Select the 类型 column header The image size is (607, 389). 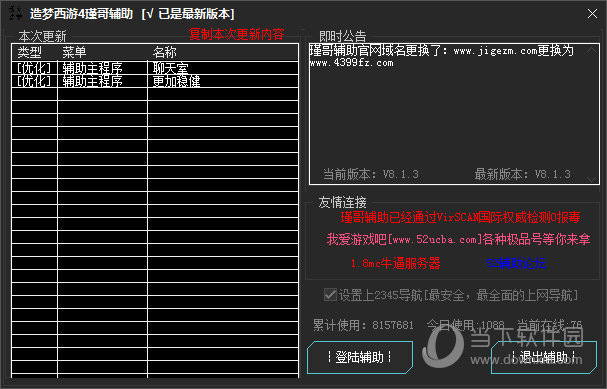(34, 52)
